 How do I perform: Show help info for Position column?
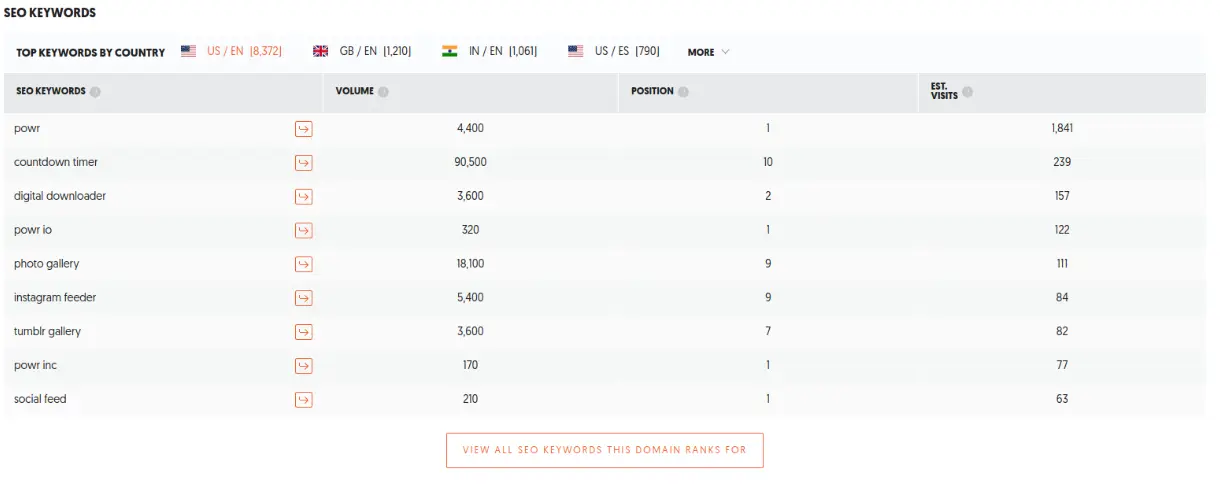(x=683, y=91)
